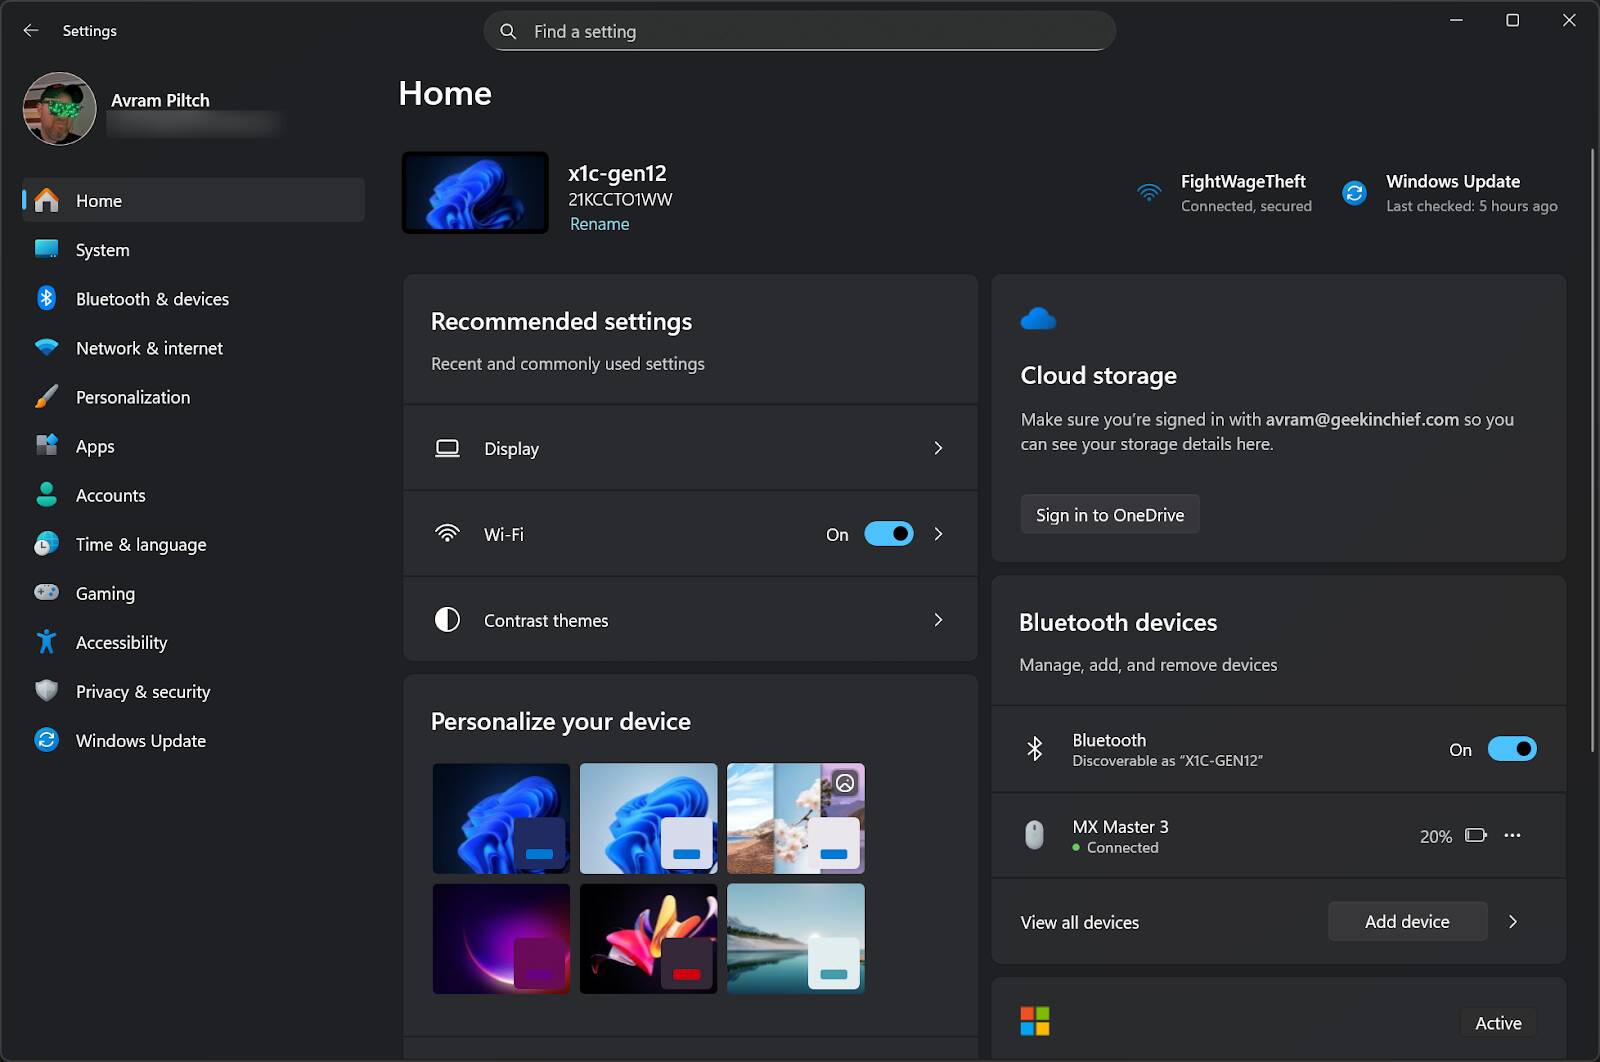The image size is (1600, 1062).
Task: Click the Apps sidebar icon
Action: [47, 445]
